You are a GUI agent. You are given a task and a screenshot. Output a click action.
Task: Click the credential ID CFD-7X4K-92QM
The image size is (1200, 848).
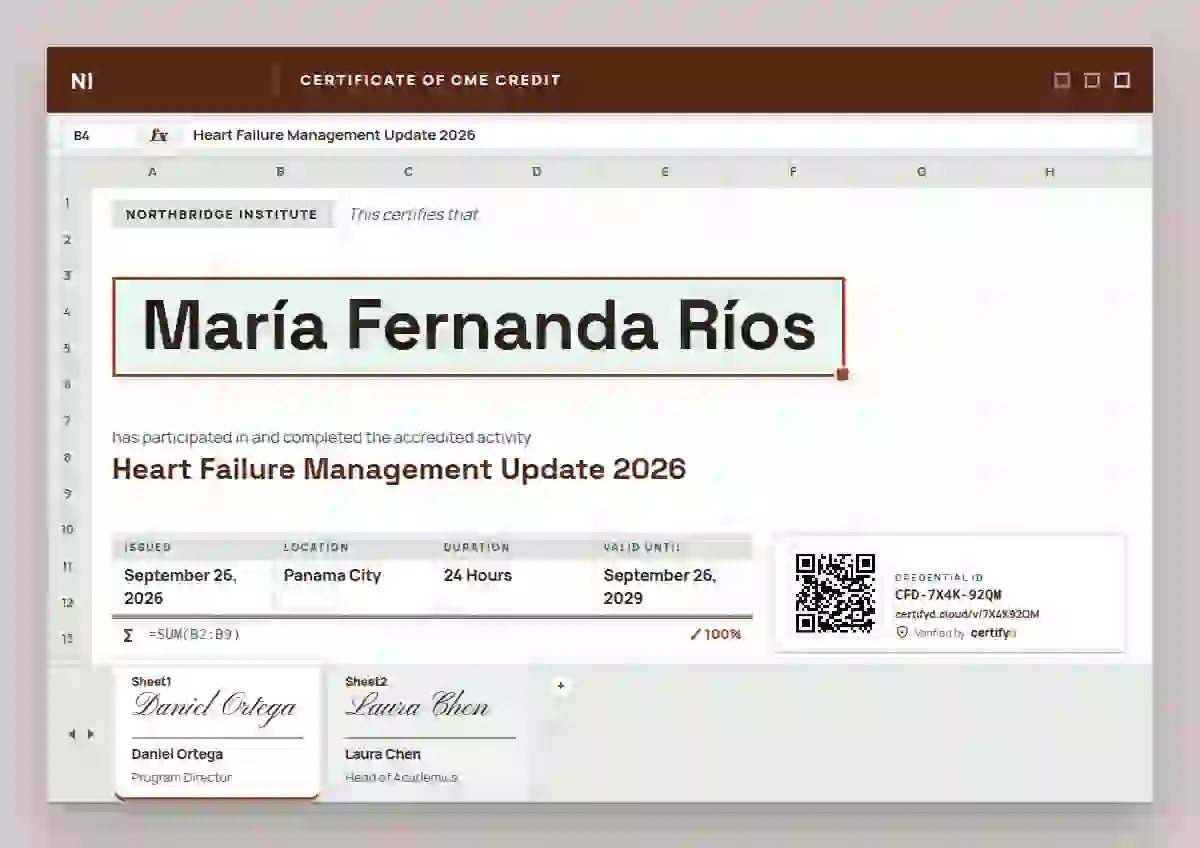coord(948,595)
